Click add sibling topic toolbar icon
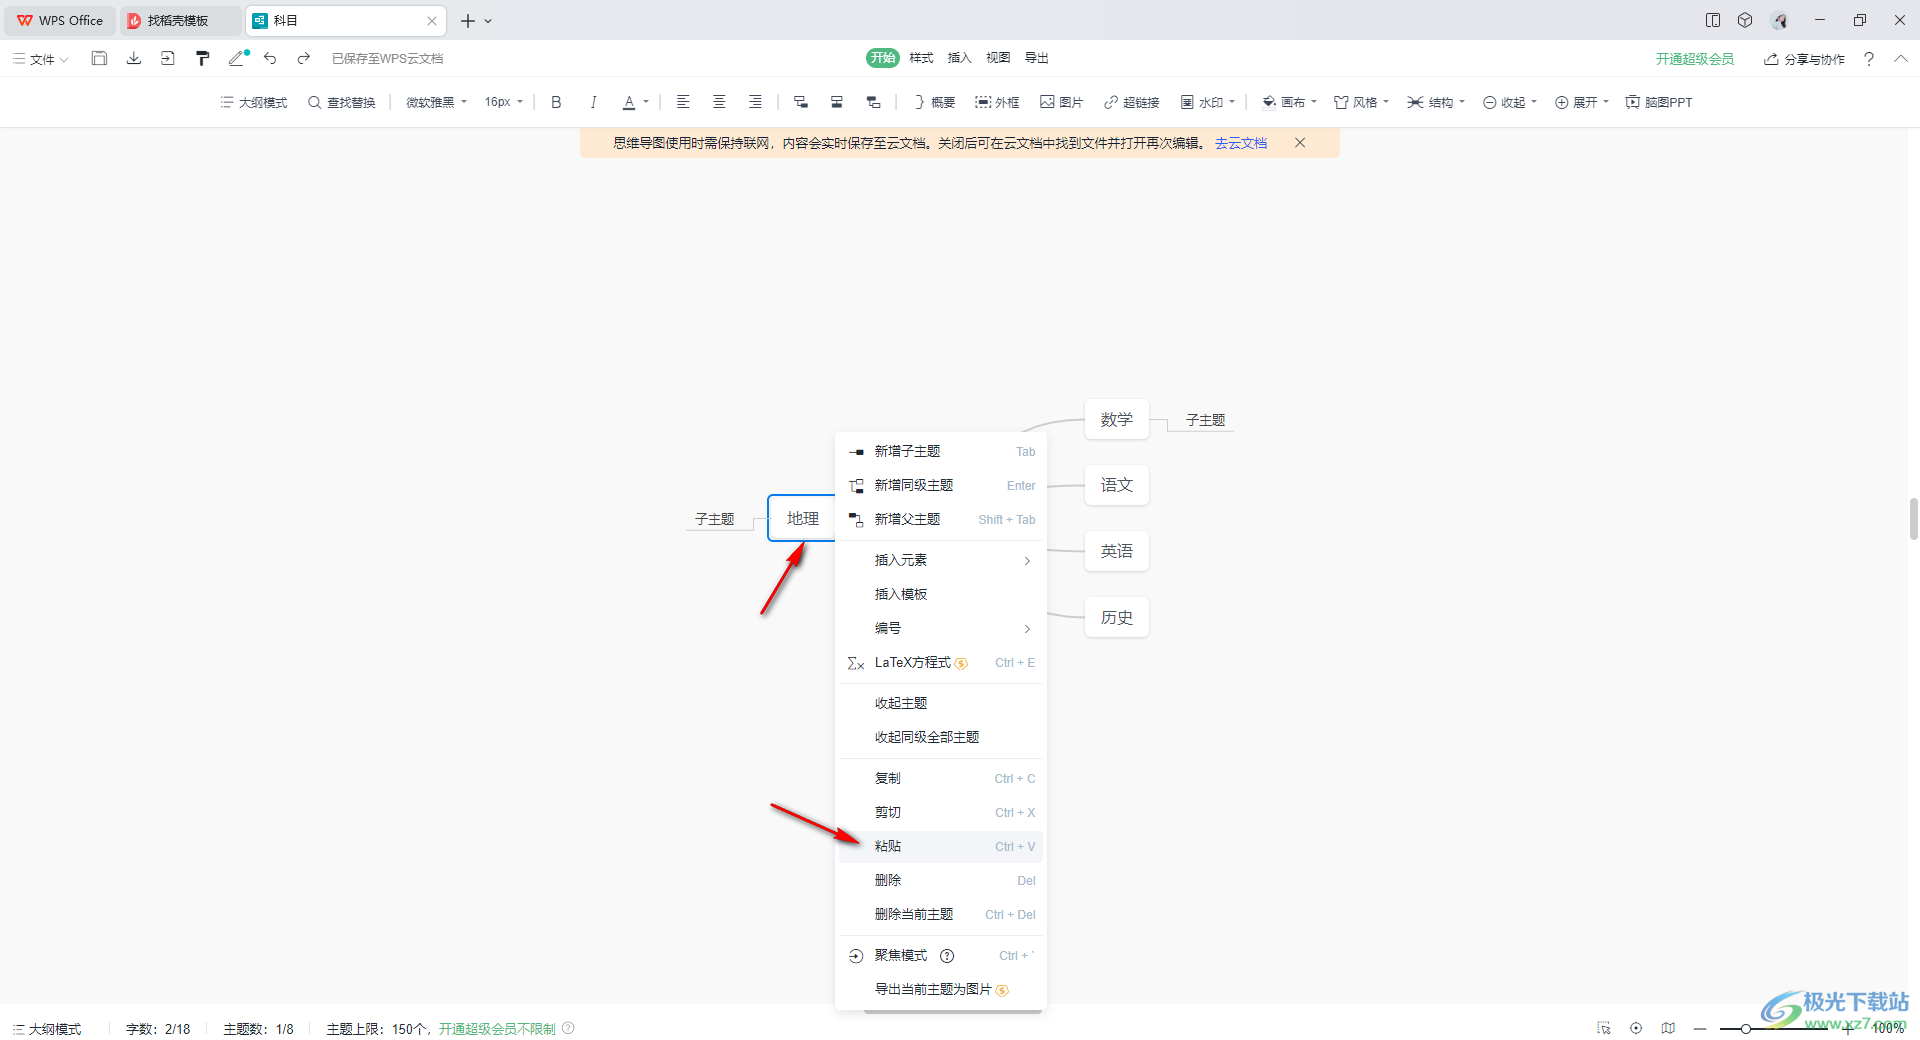Screen dimensions: 1920x1040 pos(837,102)
